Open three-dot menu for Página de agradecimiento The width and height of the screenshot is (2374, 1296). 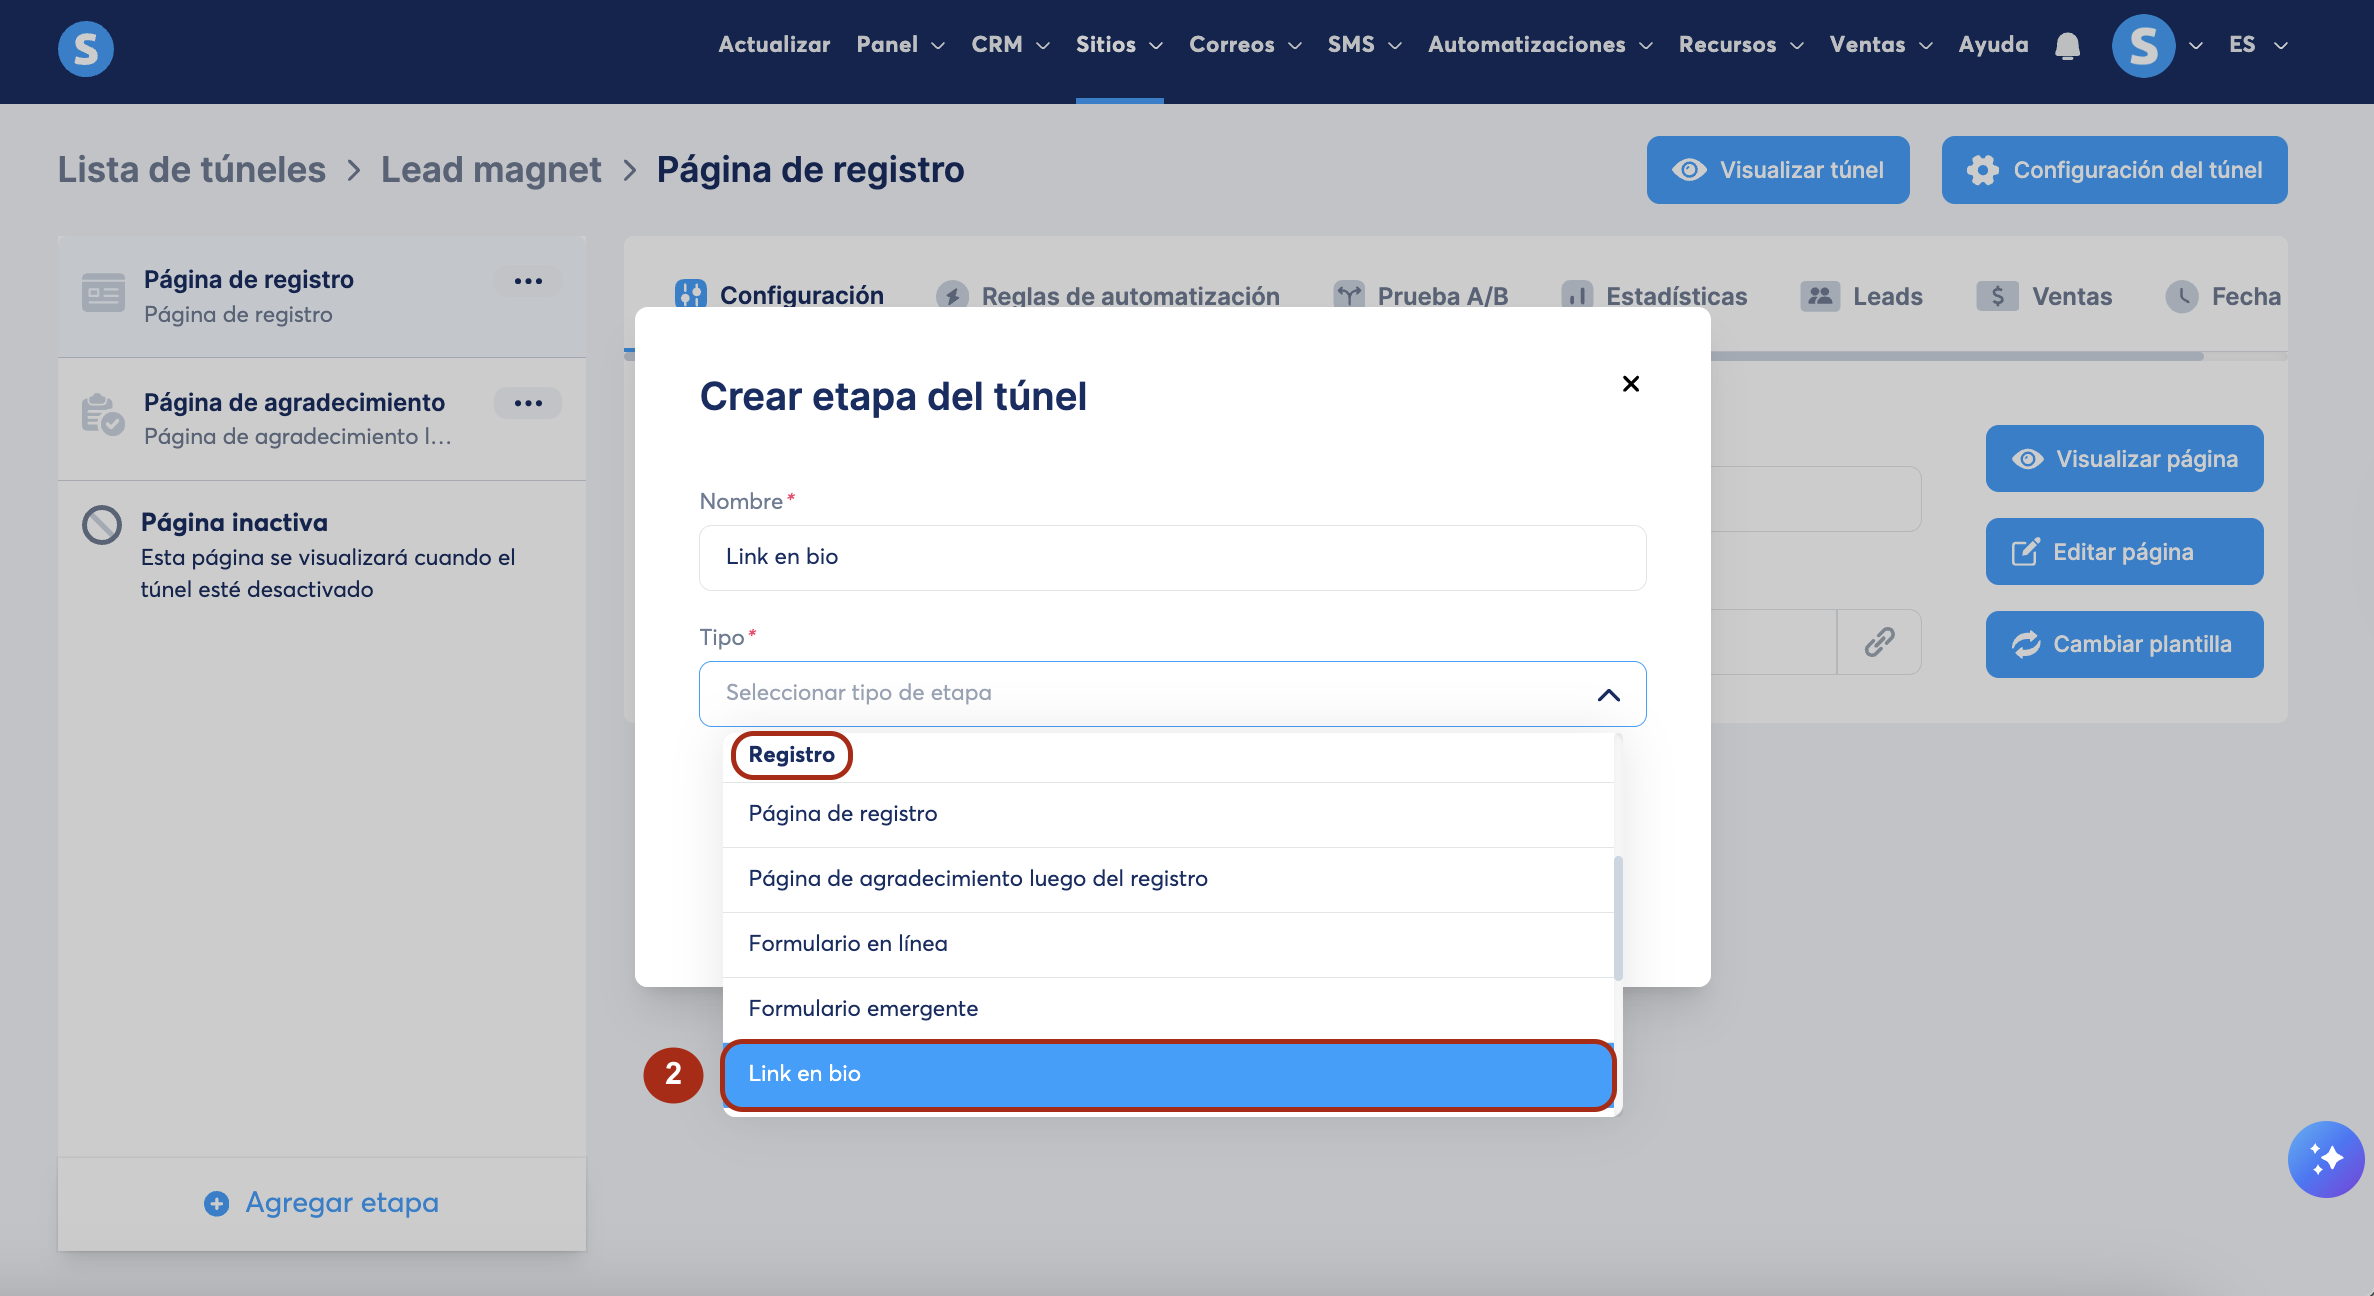pos(528,403)
